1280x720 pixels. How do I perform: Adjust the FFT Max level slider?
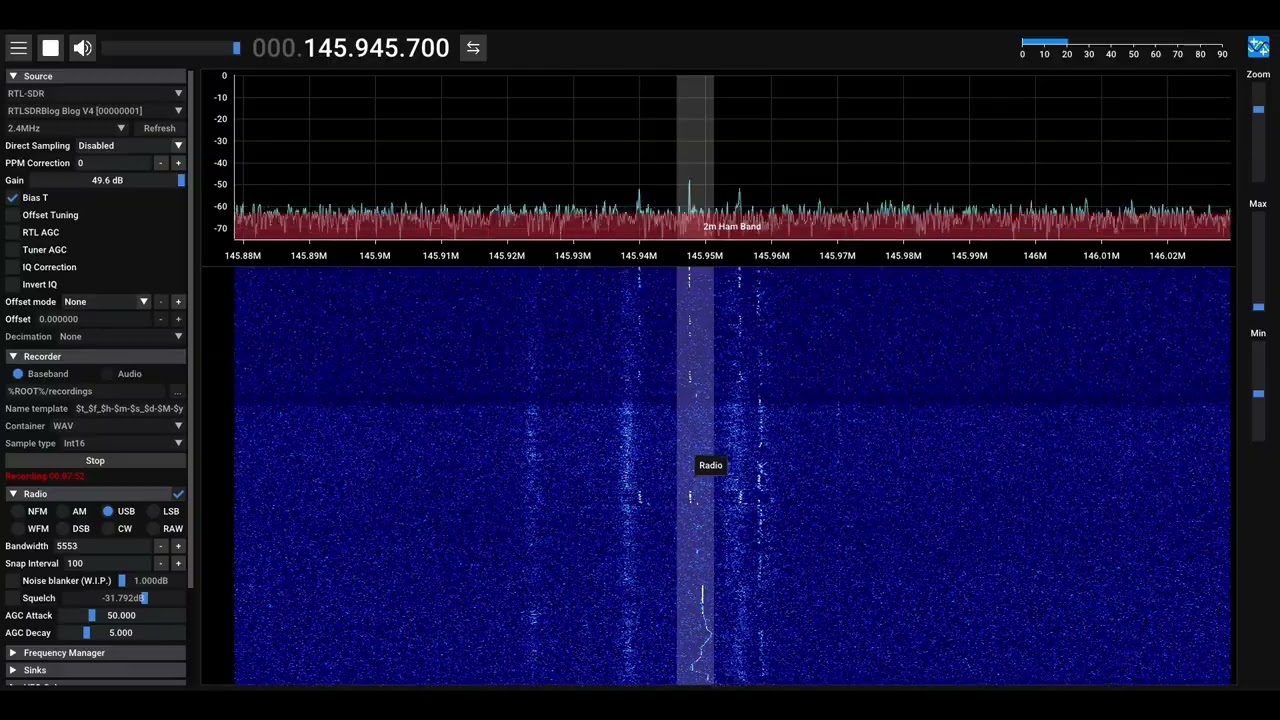click(1258, 263)
